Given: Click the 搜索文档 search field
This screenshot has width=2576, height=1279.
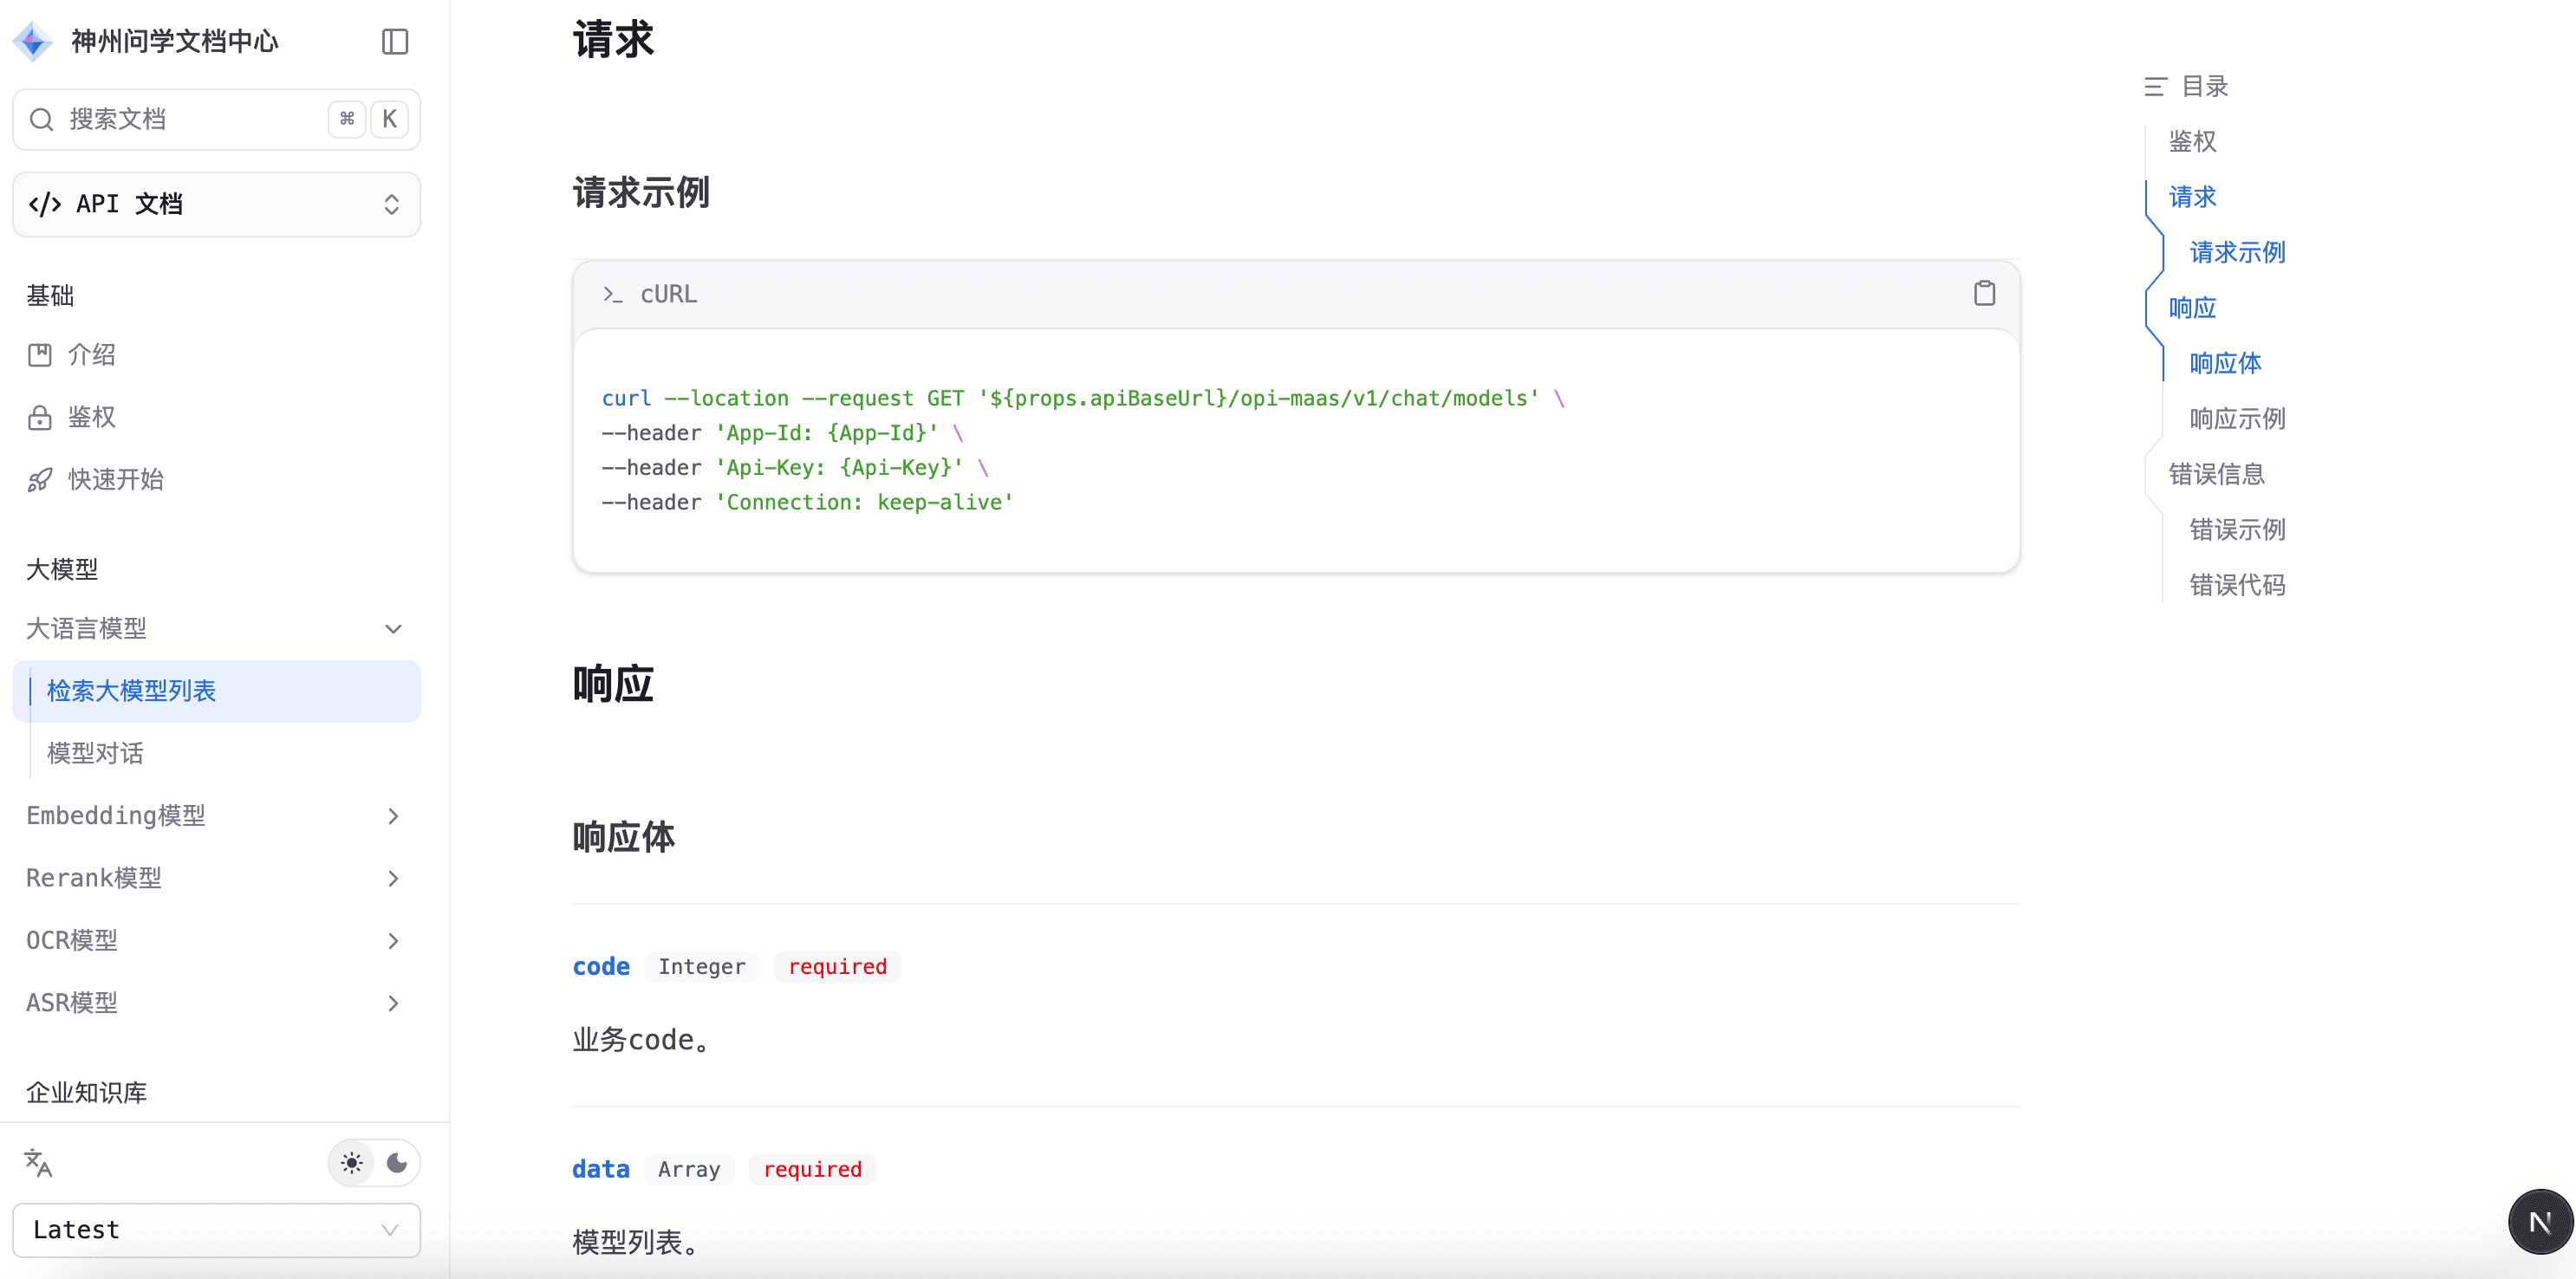Looking at the screenshot, I should pos(180,119).
